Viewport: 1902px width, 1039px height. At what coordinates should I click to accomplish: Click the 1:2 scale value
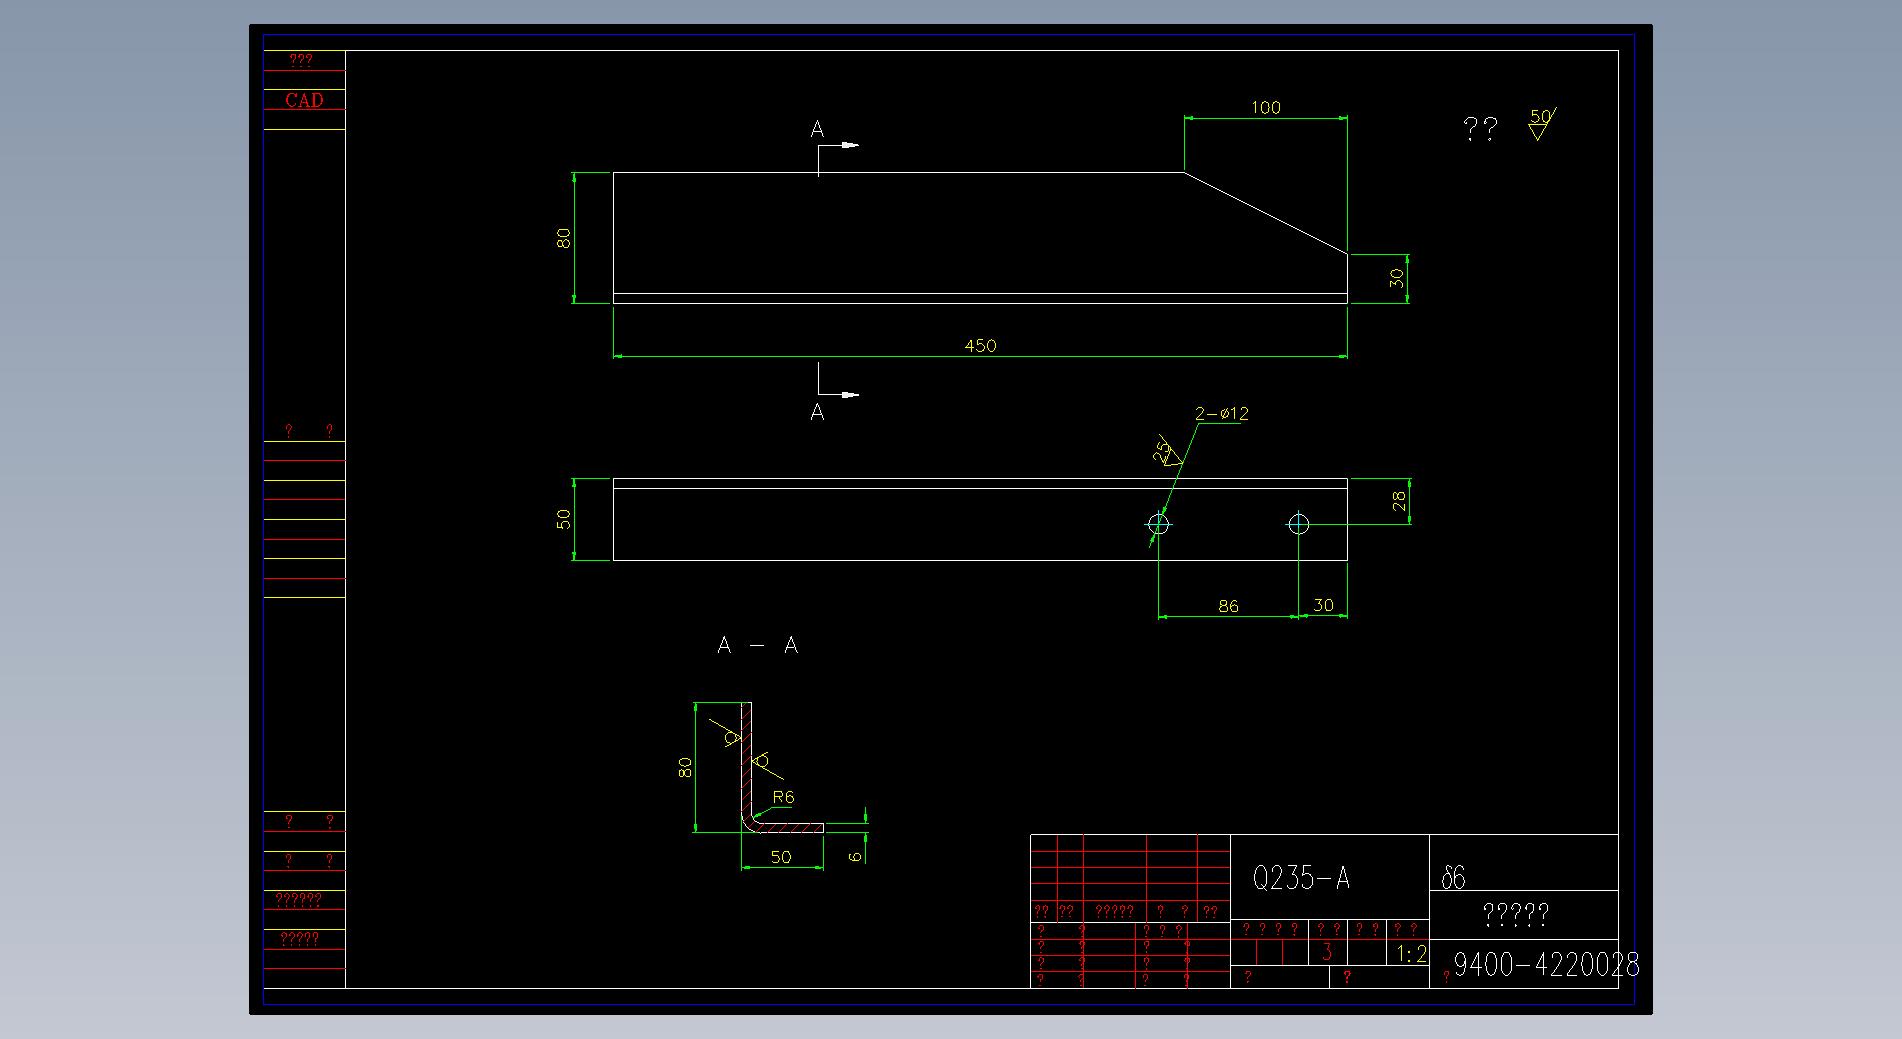[1411, 954]
